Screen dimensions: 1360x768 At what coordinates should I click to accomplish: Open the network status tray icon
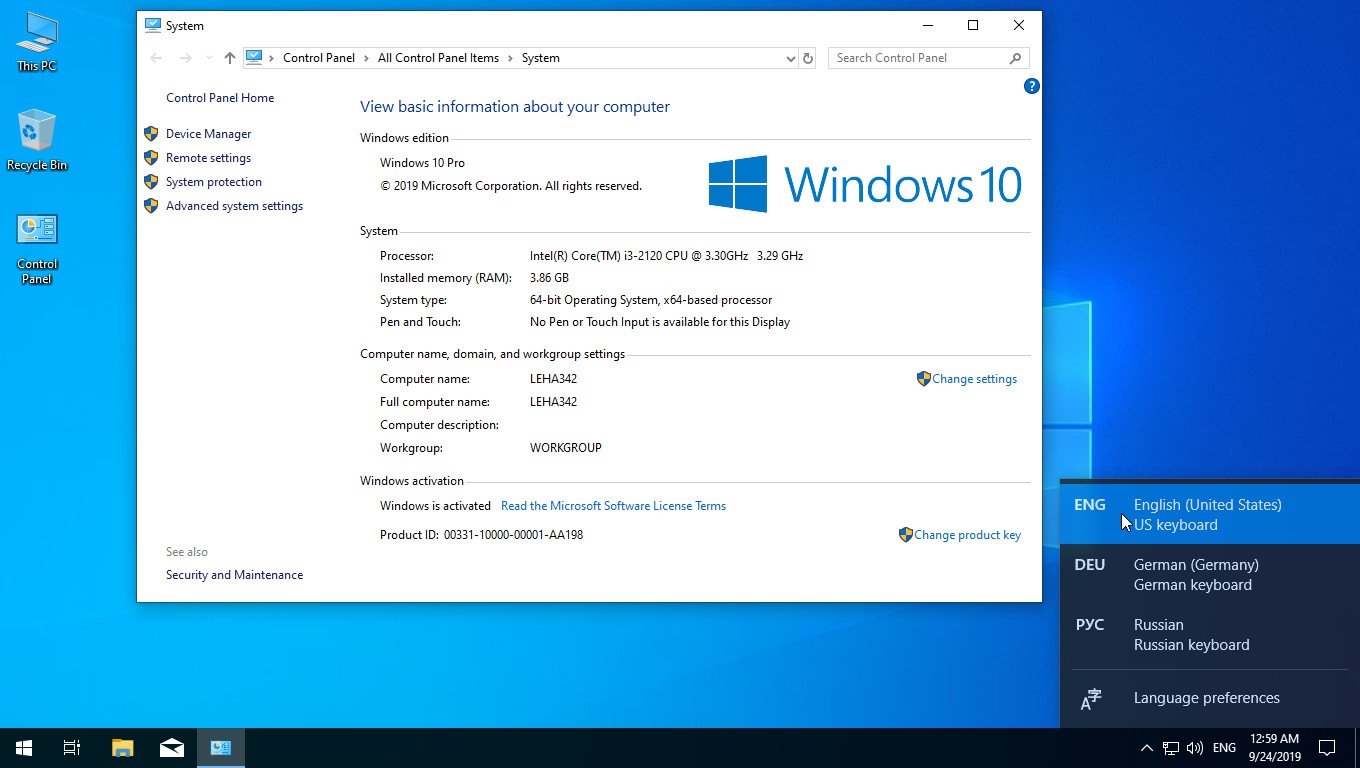[1170, 748]
